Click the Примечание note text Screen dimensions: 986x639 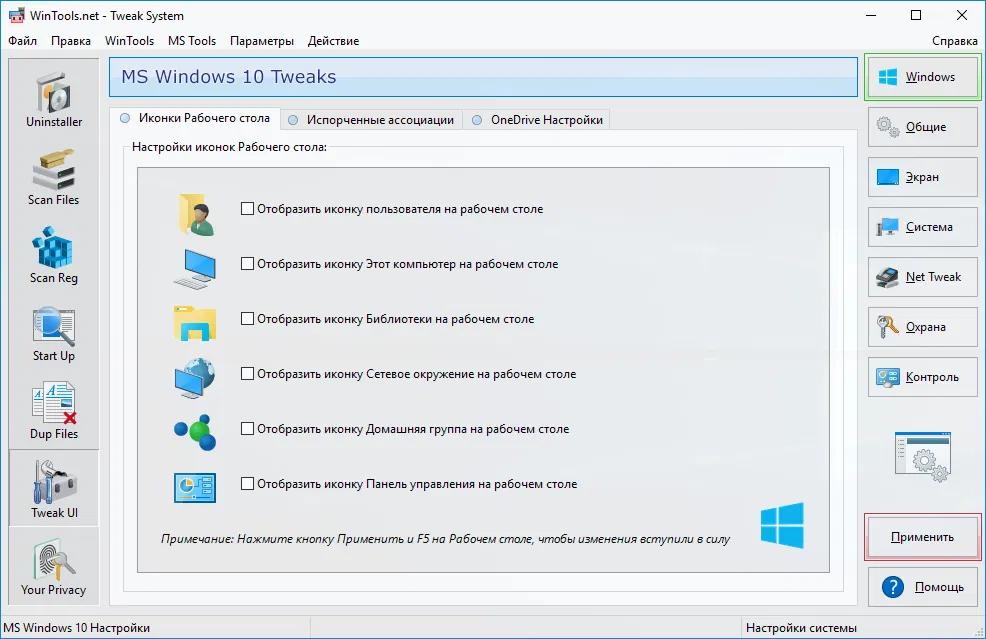pos(445,539)
